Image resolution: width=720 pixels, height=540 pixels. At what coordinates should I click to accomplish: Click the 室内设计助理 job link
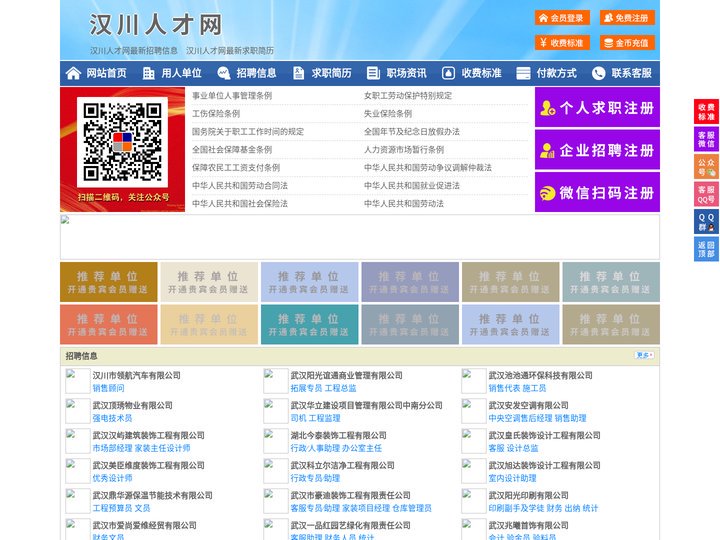pos(512,478)
